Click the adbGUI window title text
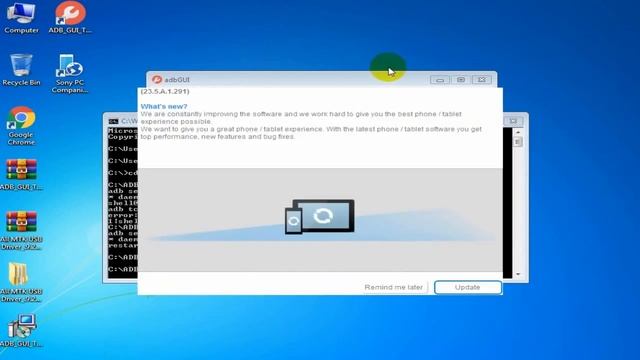This screenshot has width=640, height=360. [x=177, y=80]
